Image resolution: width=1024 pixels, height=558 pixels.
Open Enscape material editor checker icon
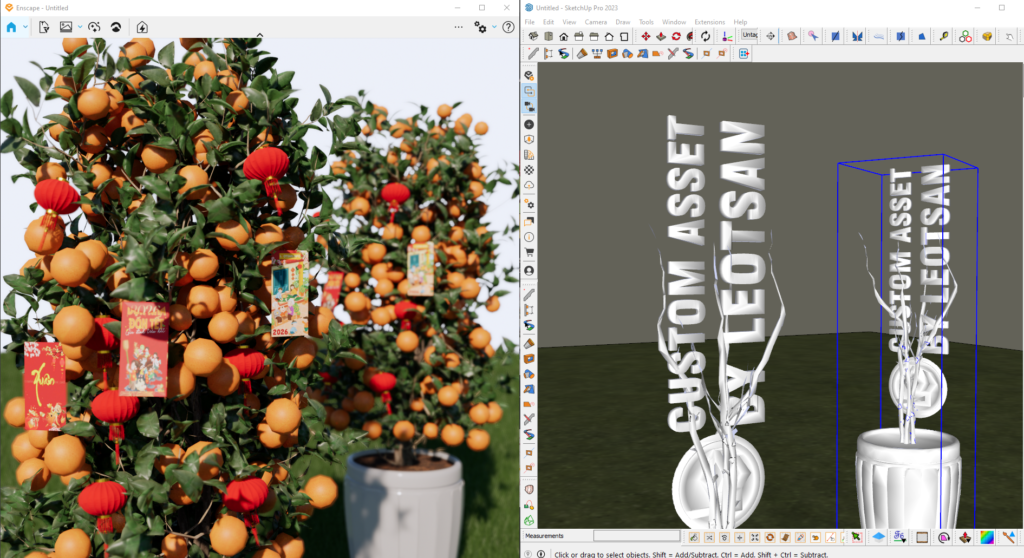click(x=529, y=170)
